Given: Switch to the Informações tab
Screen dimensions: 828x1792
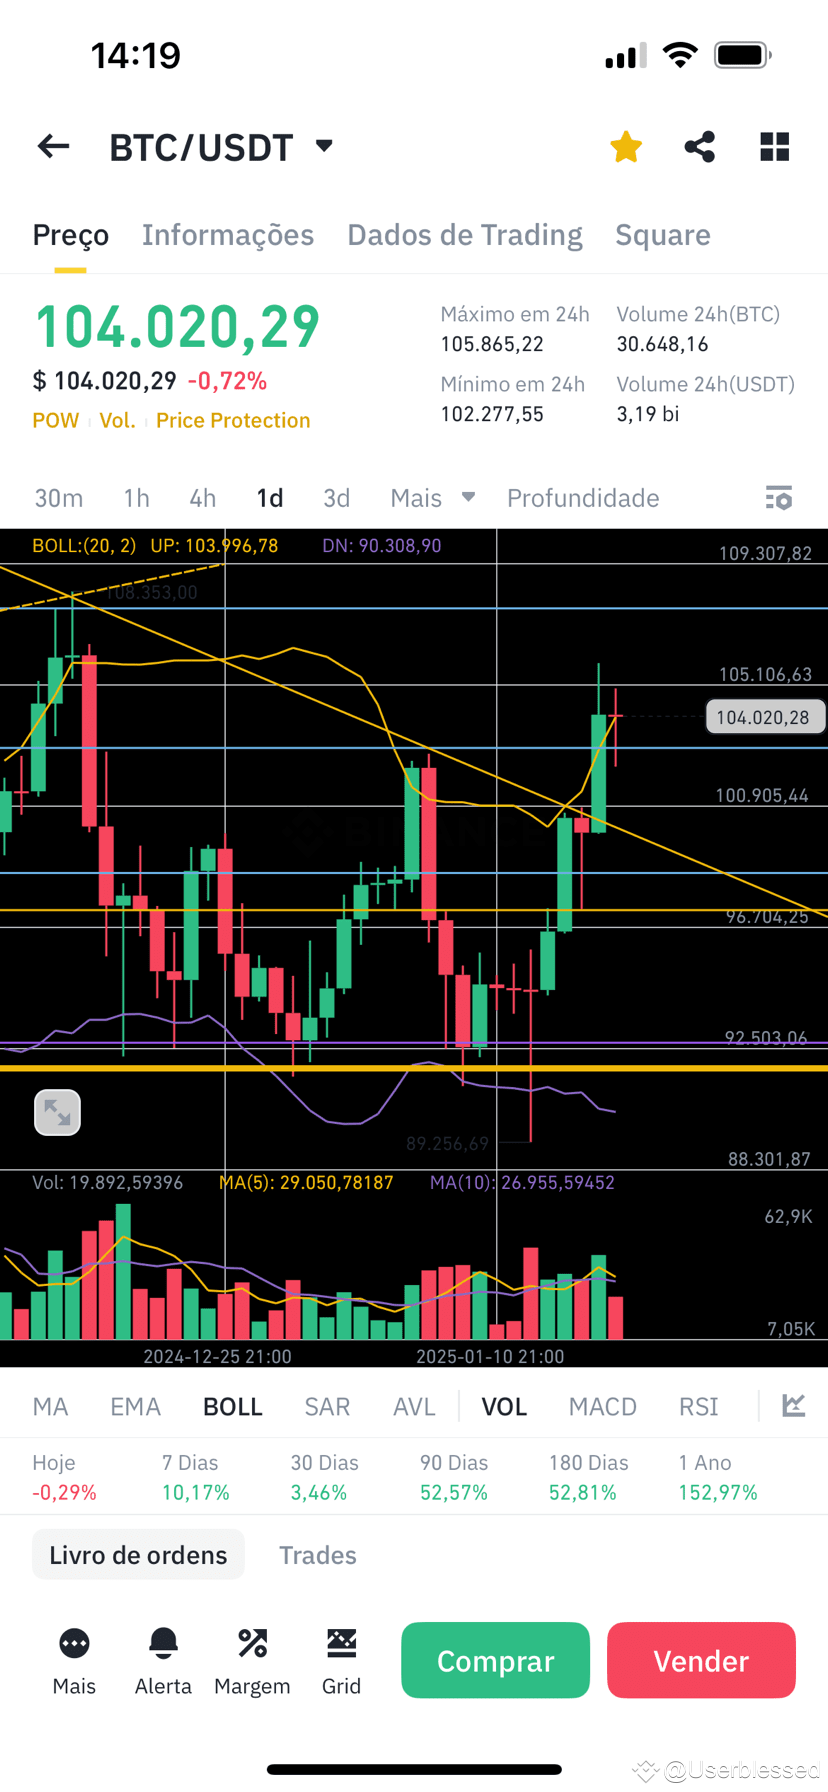Looking at the screenshot, I should (228, 235).
